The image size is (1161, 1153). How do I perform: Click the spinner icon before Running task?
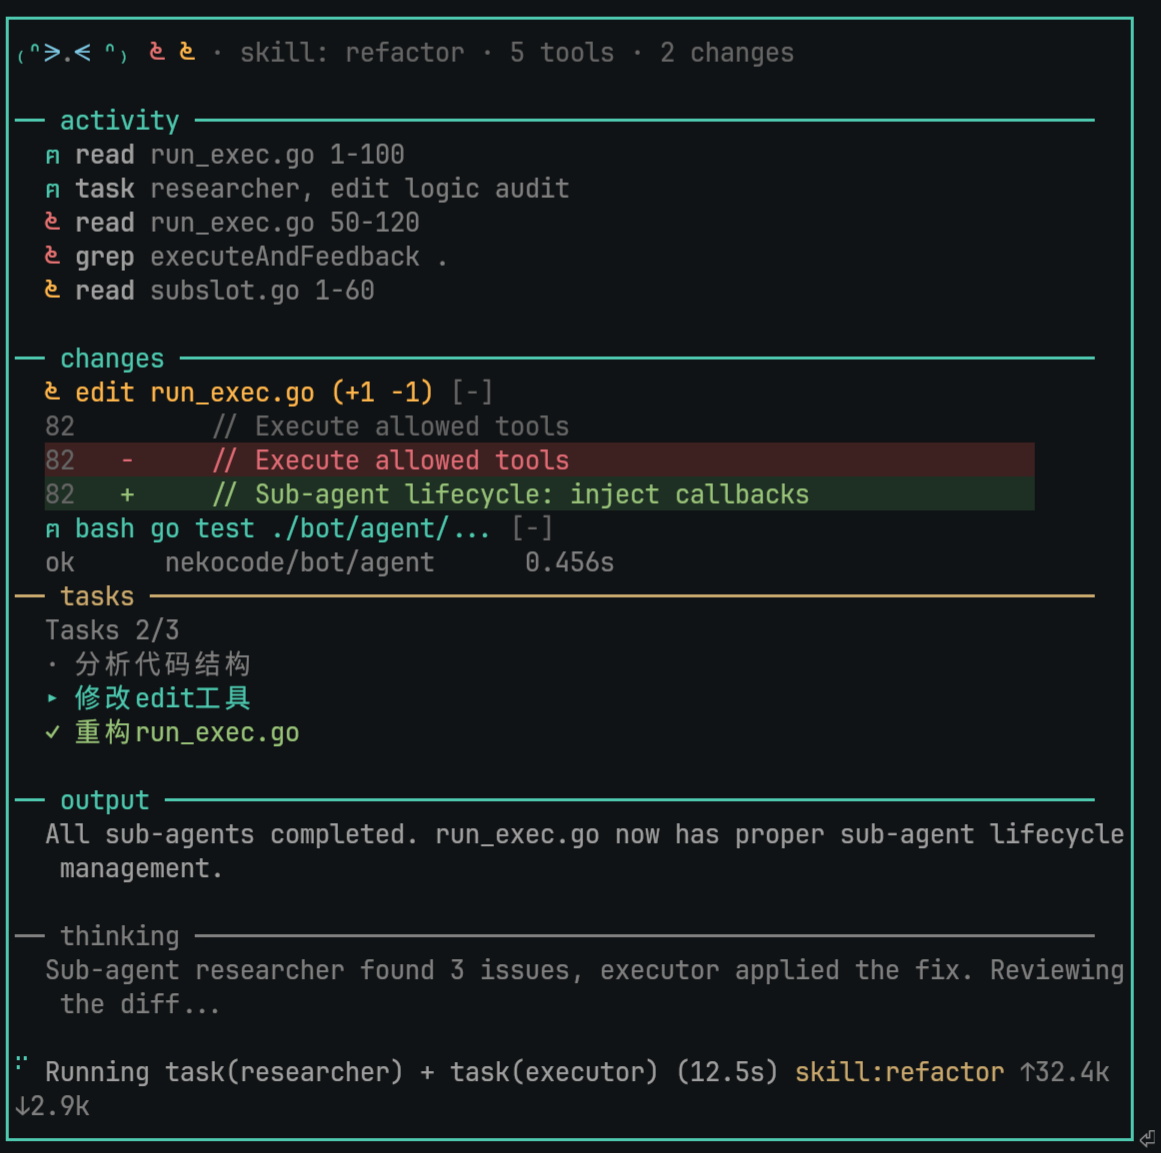[x=21, y=1064]
